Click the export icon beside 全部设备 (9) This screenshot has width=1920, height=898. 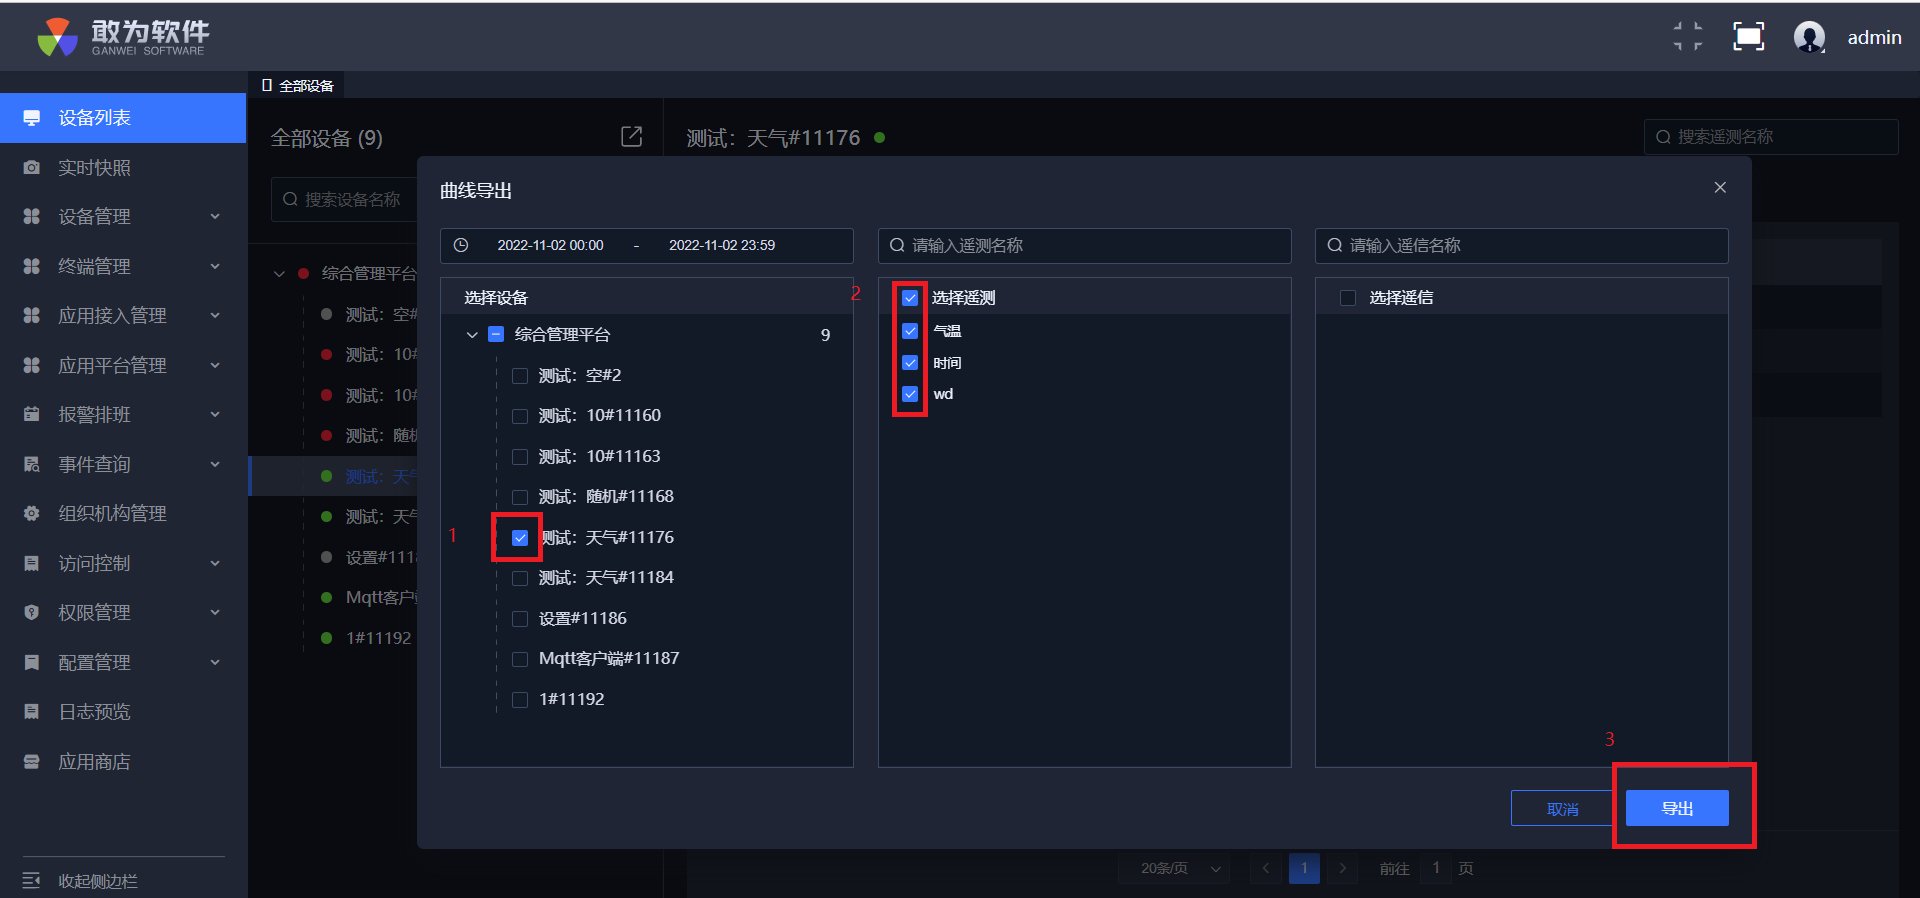tap(632, 137)
